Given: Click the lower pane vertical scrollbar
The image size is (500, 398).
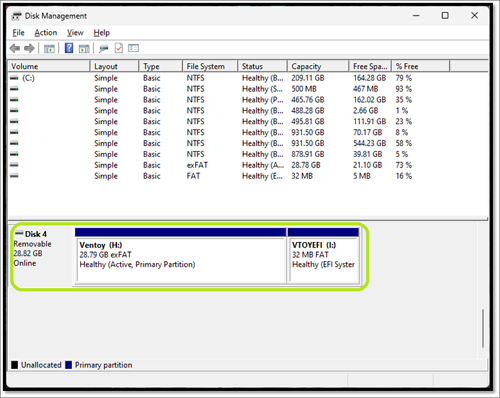Looking at the screenshot, I should coord(483,328).
